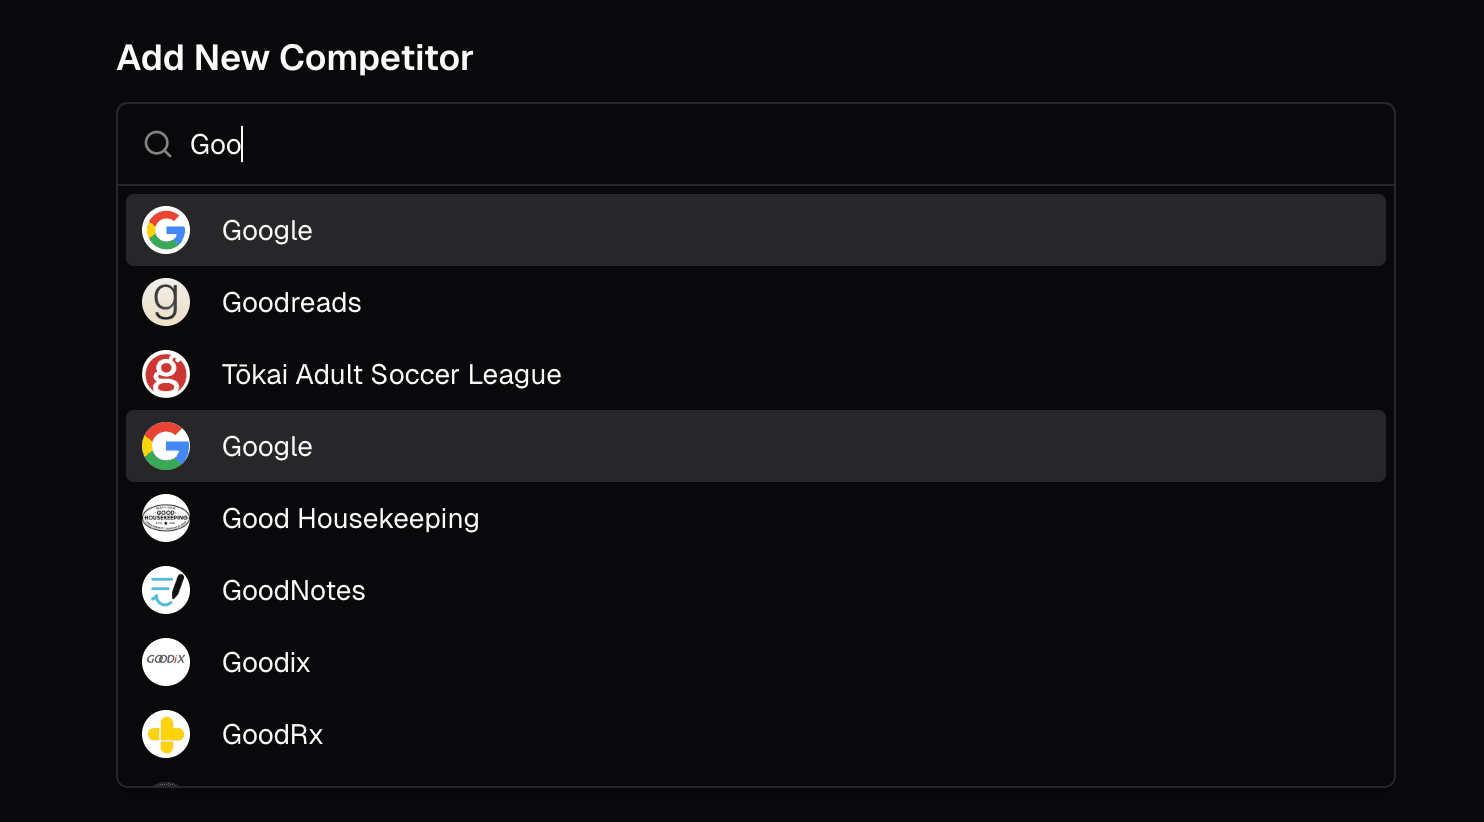Click the Tōkai Adult Soccer League logo
The width and height of the screenshot is (1484, 822).
[x=166, y=374]
